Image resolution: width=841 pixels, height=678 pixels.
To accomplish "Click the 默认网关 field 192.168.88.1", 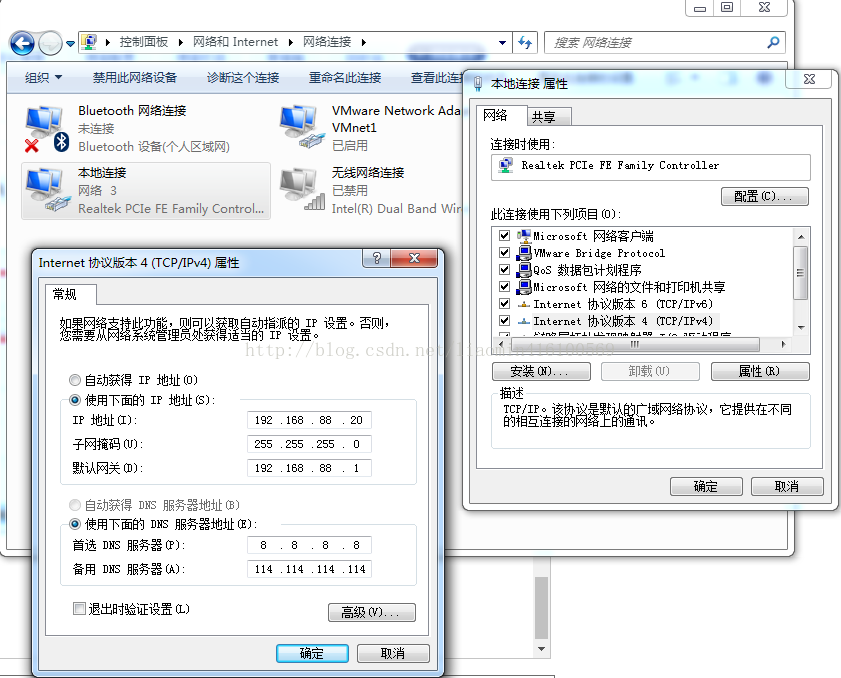I will (x=309, y=468).
